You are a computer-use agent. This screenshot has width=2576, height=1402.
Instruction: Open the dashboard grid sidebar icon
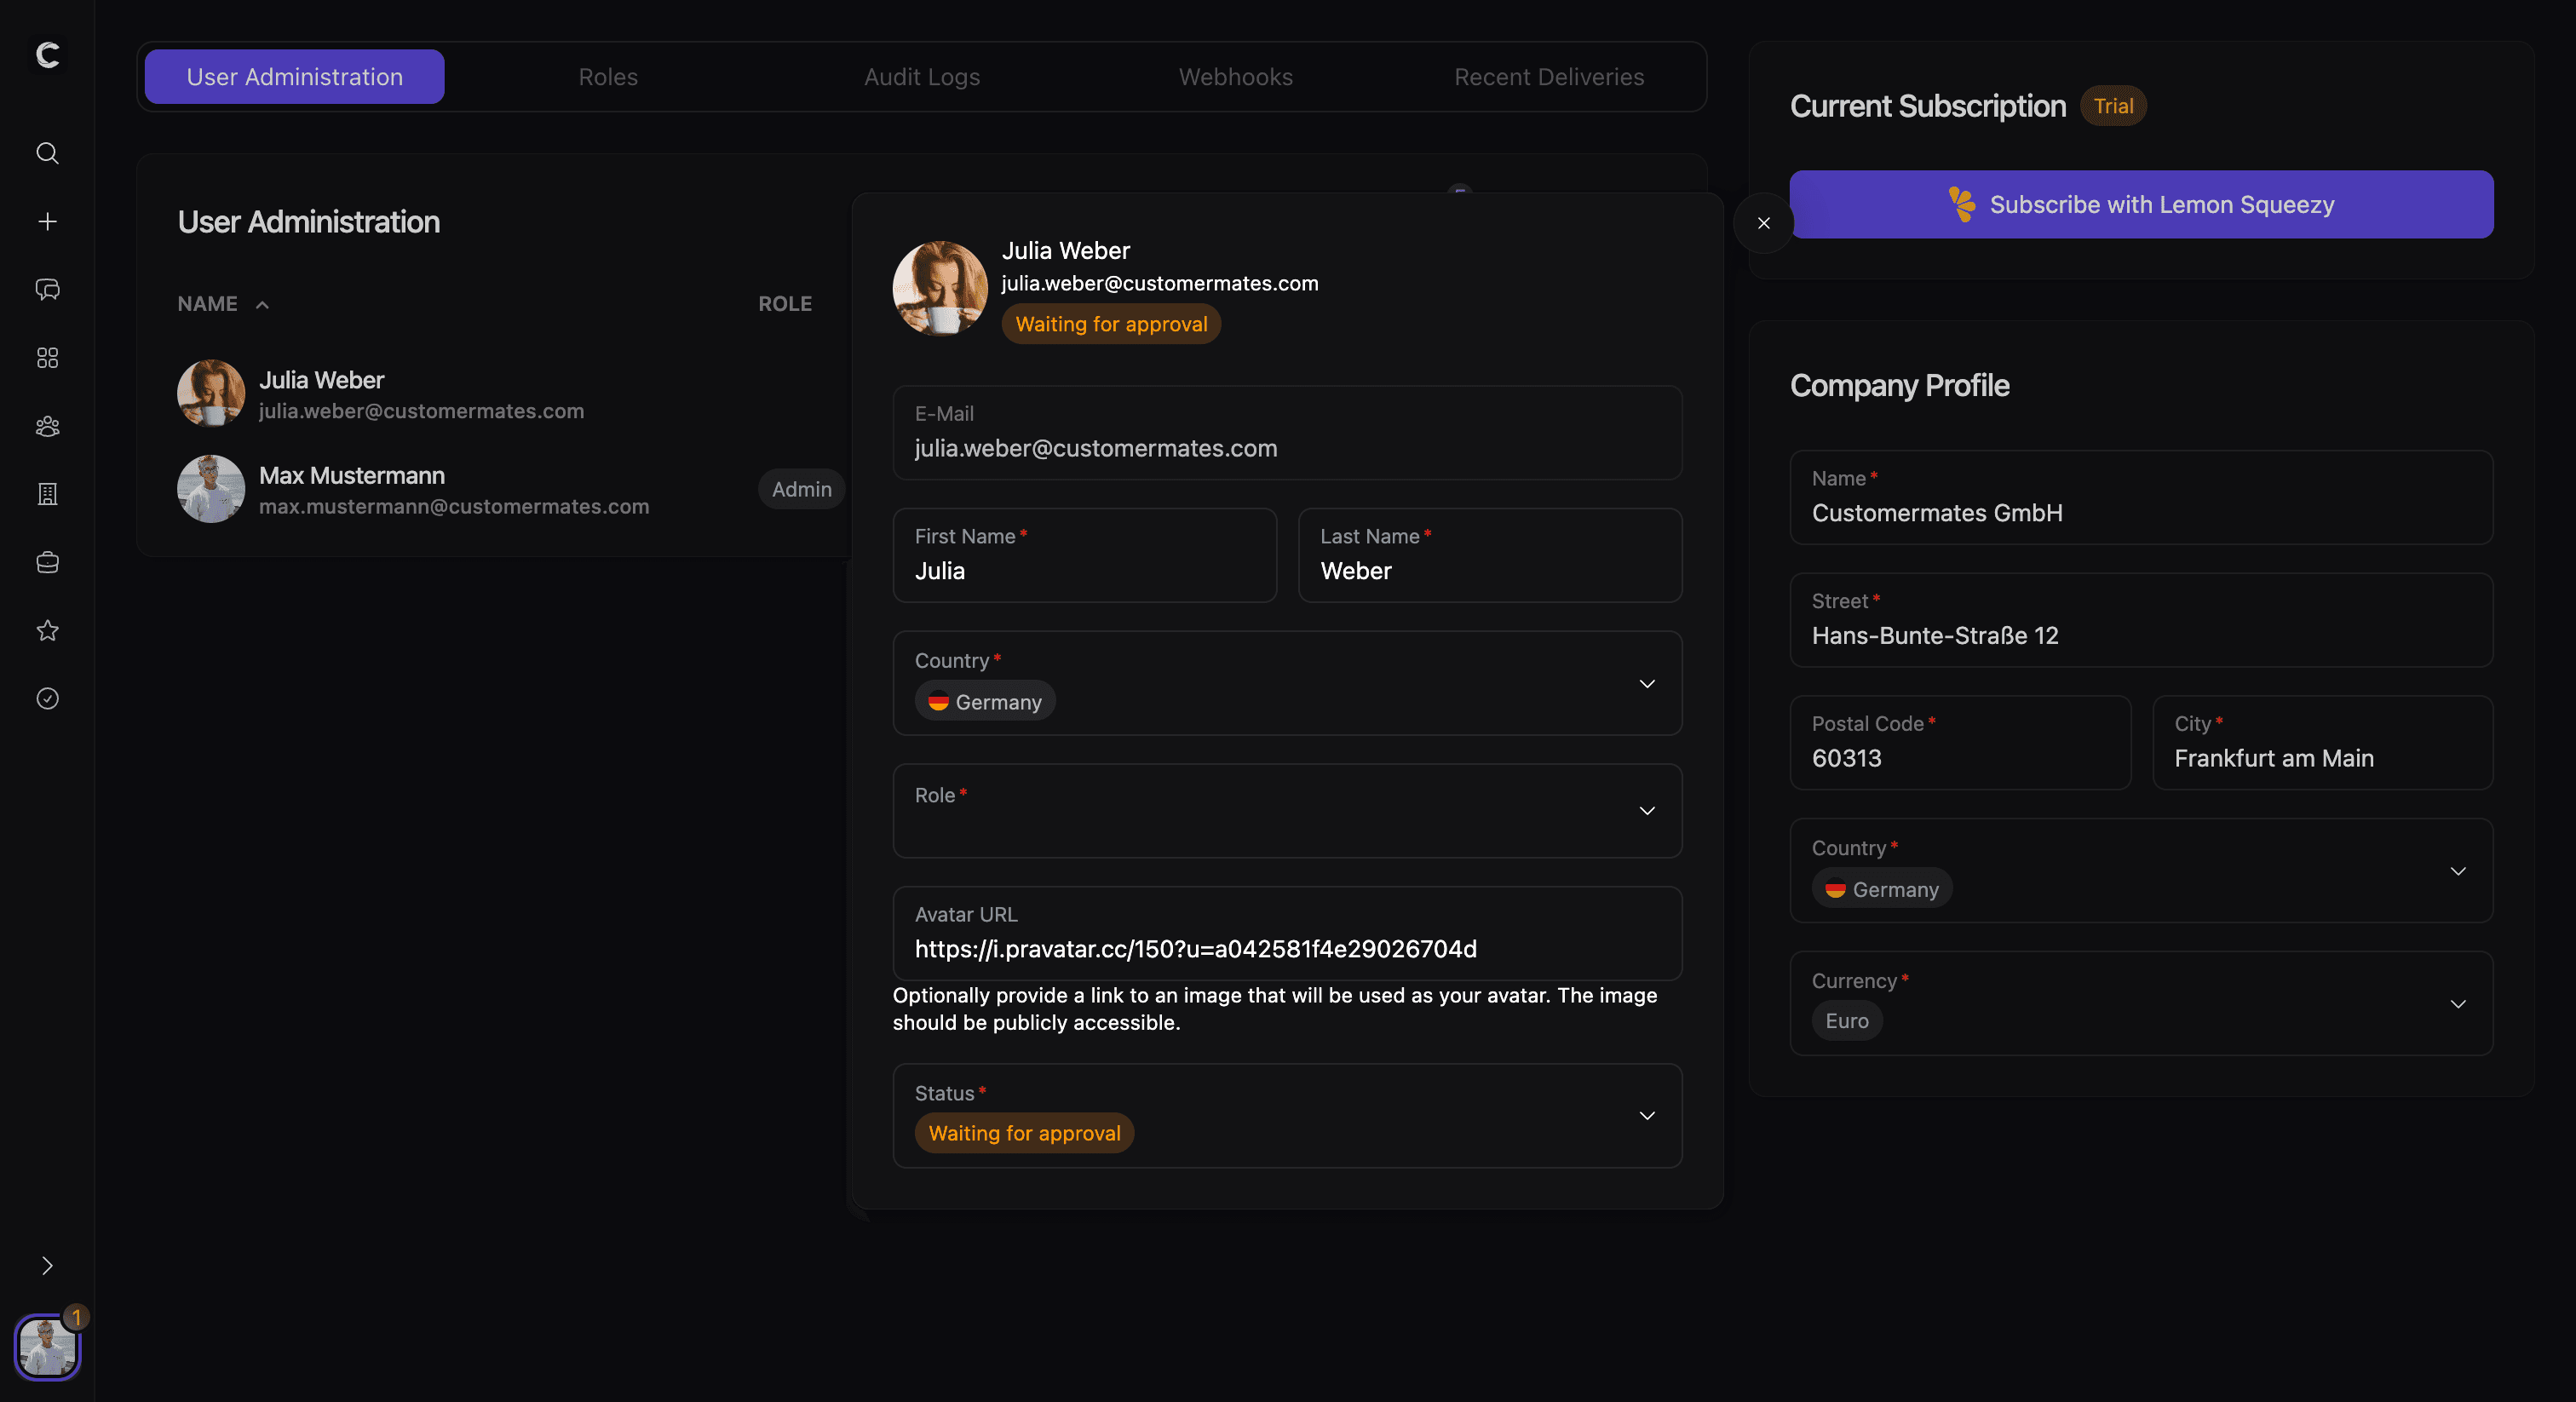click(x=47, y=358)
